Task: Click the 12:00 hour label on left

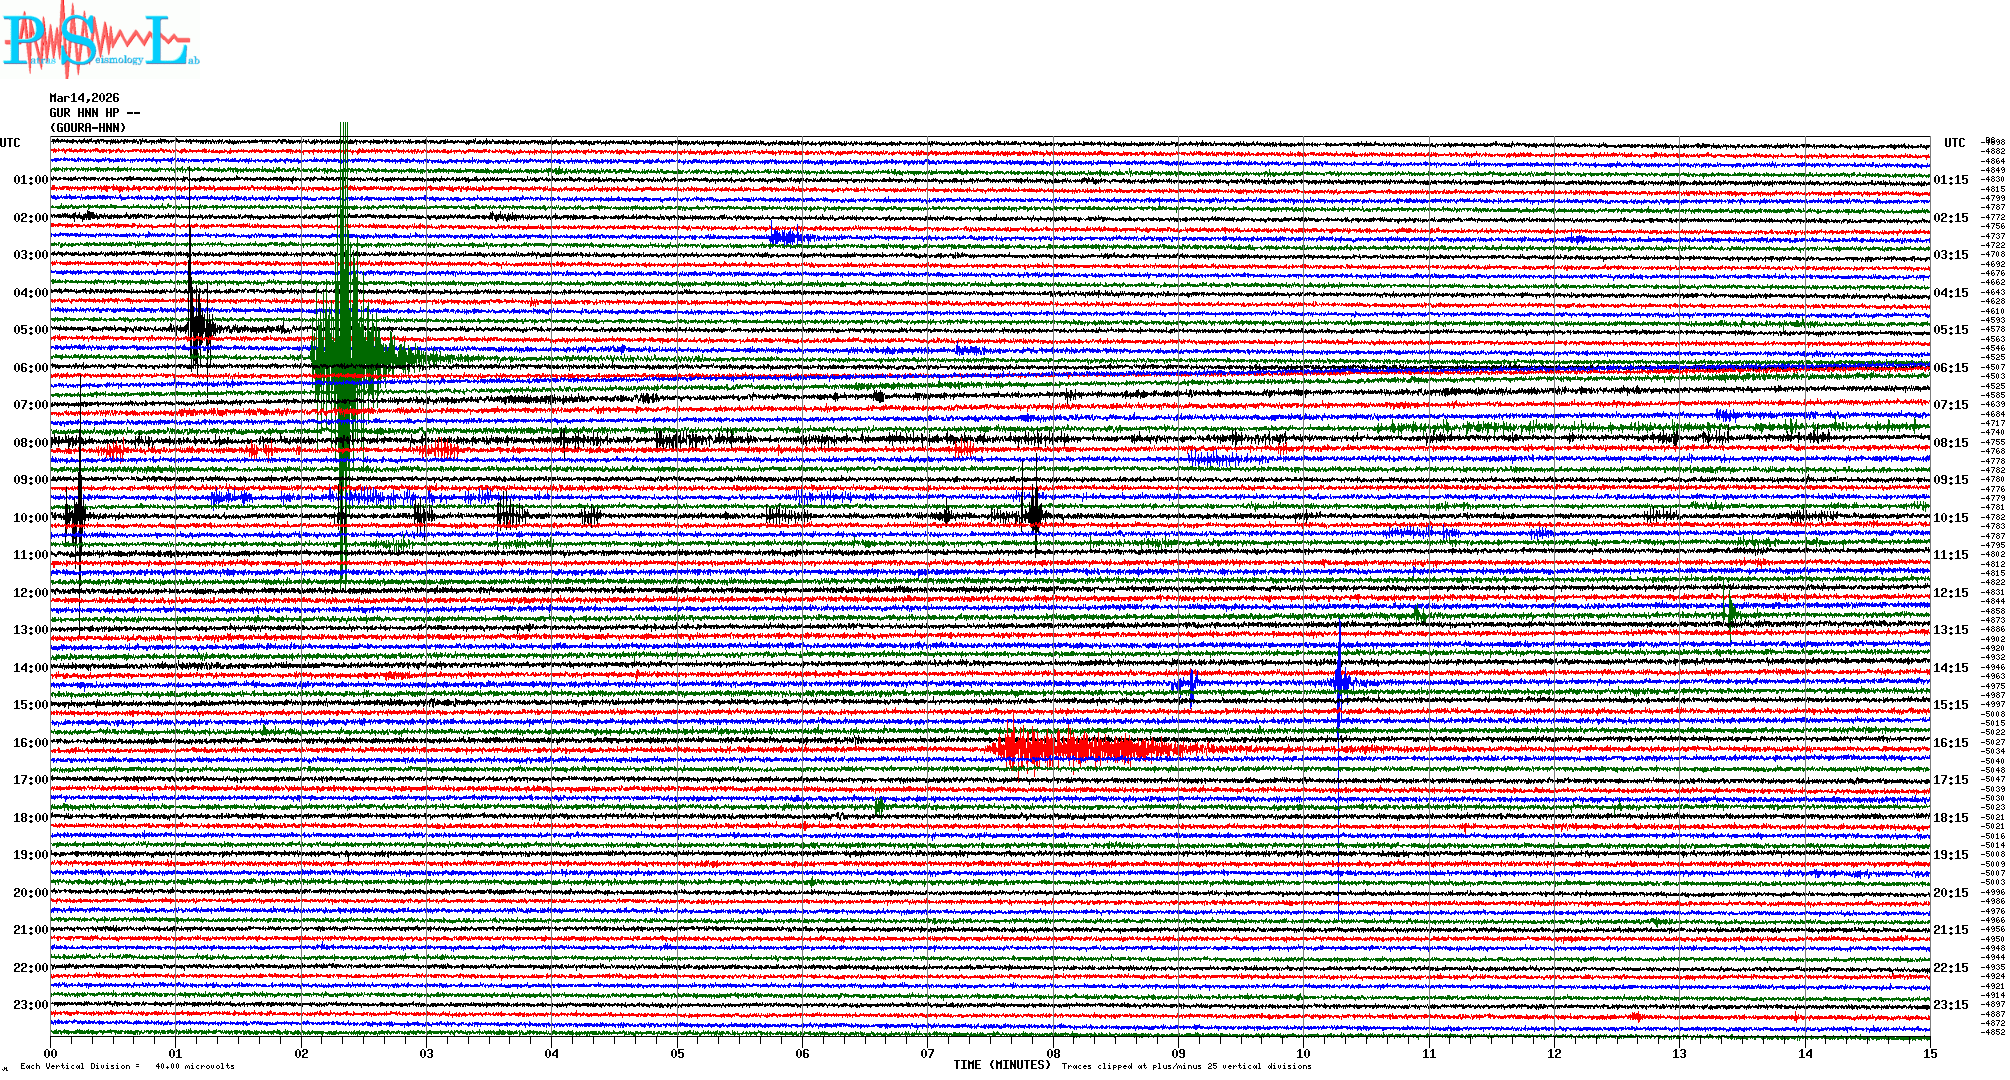Action: [x=30, y=593]
